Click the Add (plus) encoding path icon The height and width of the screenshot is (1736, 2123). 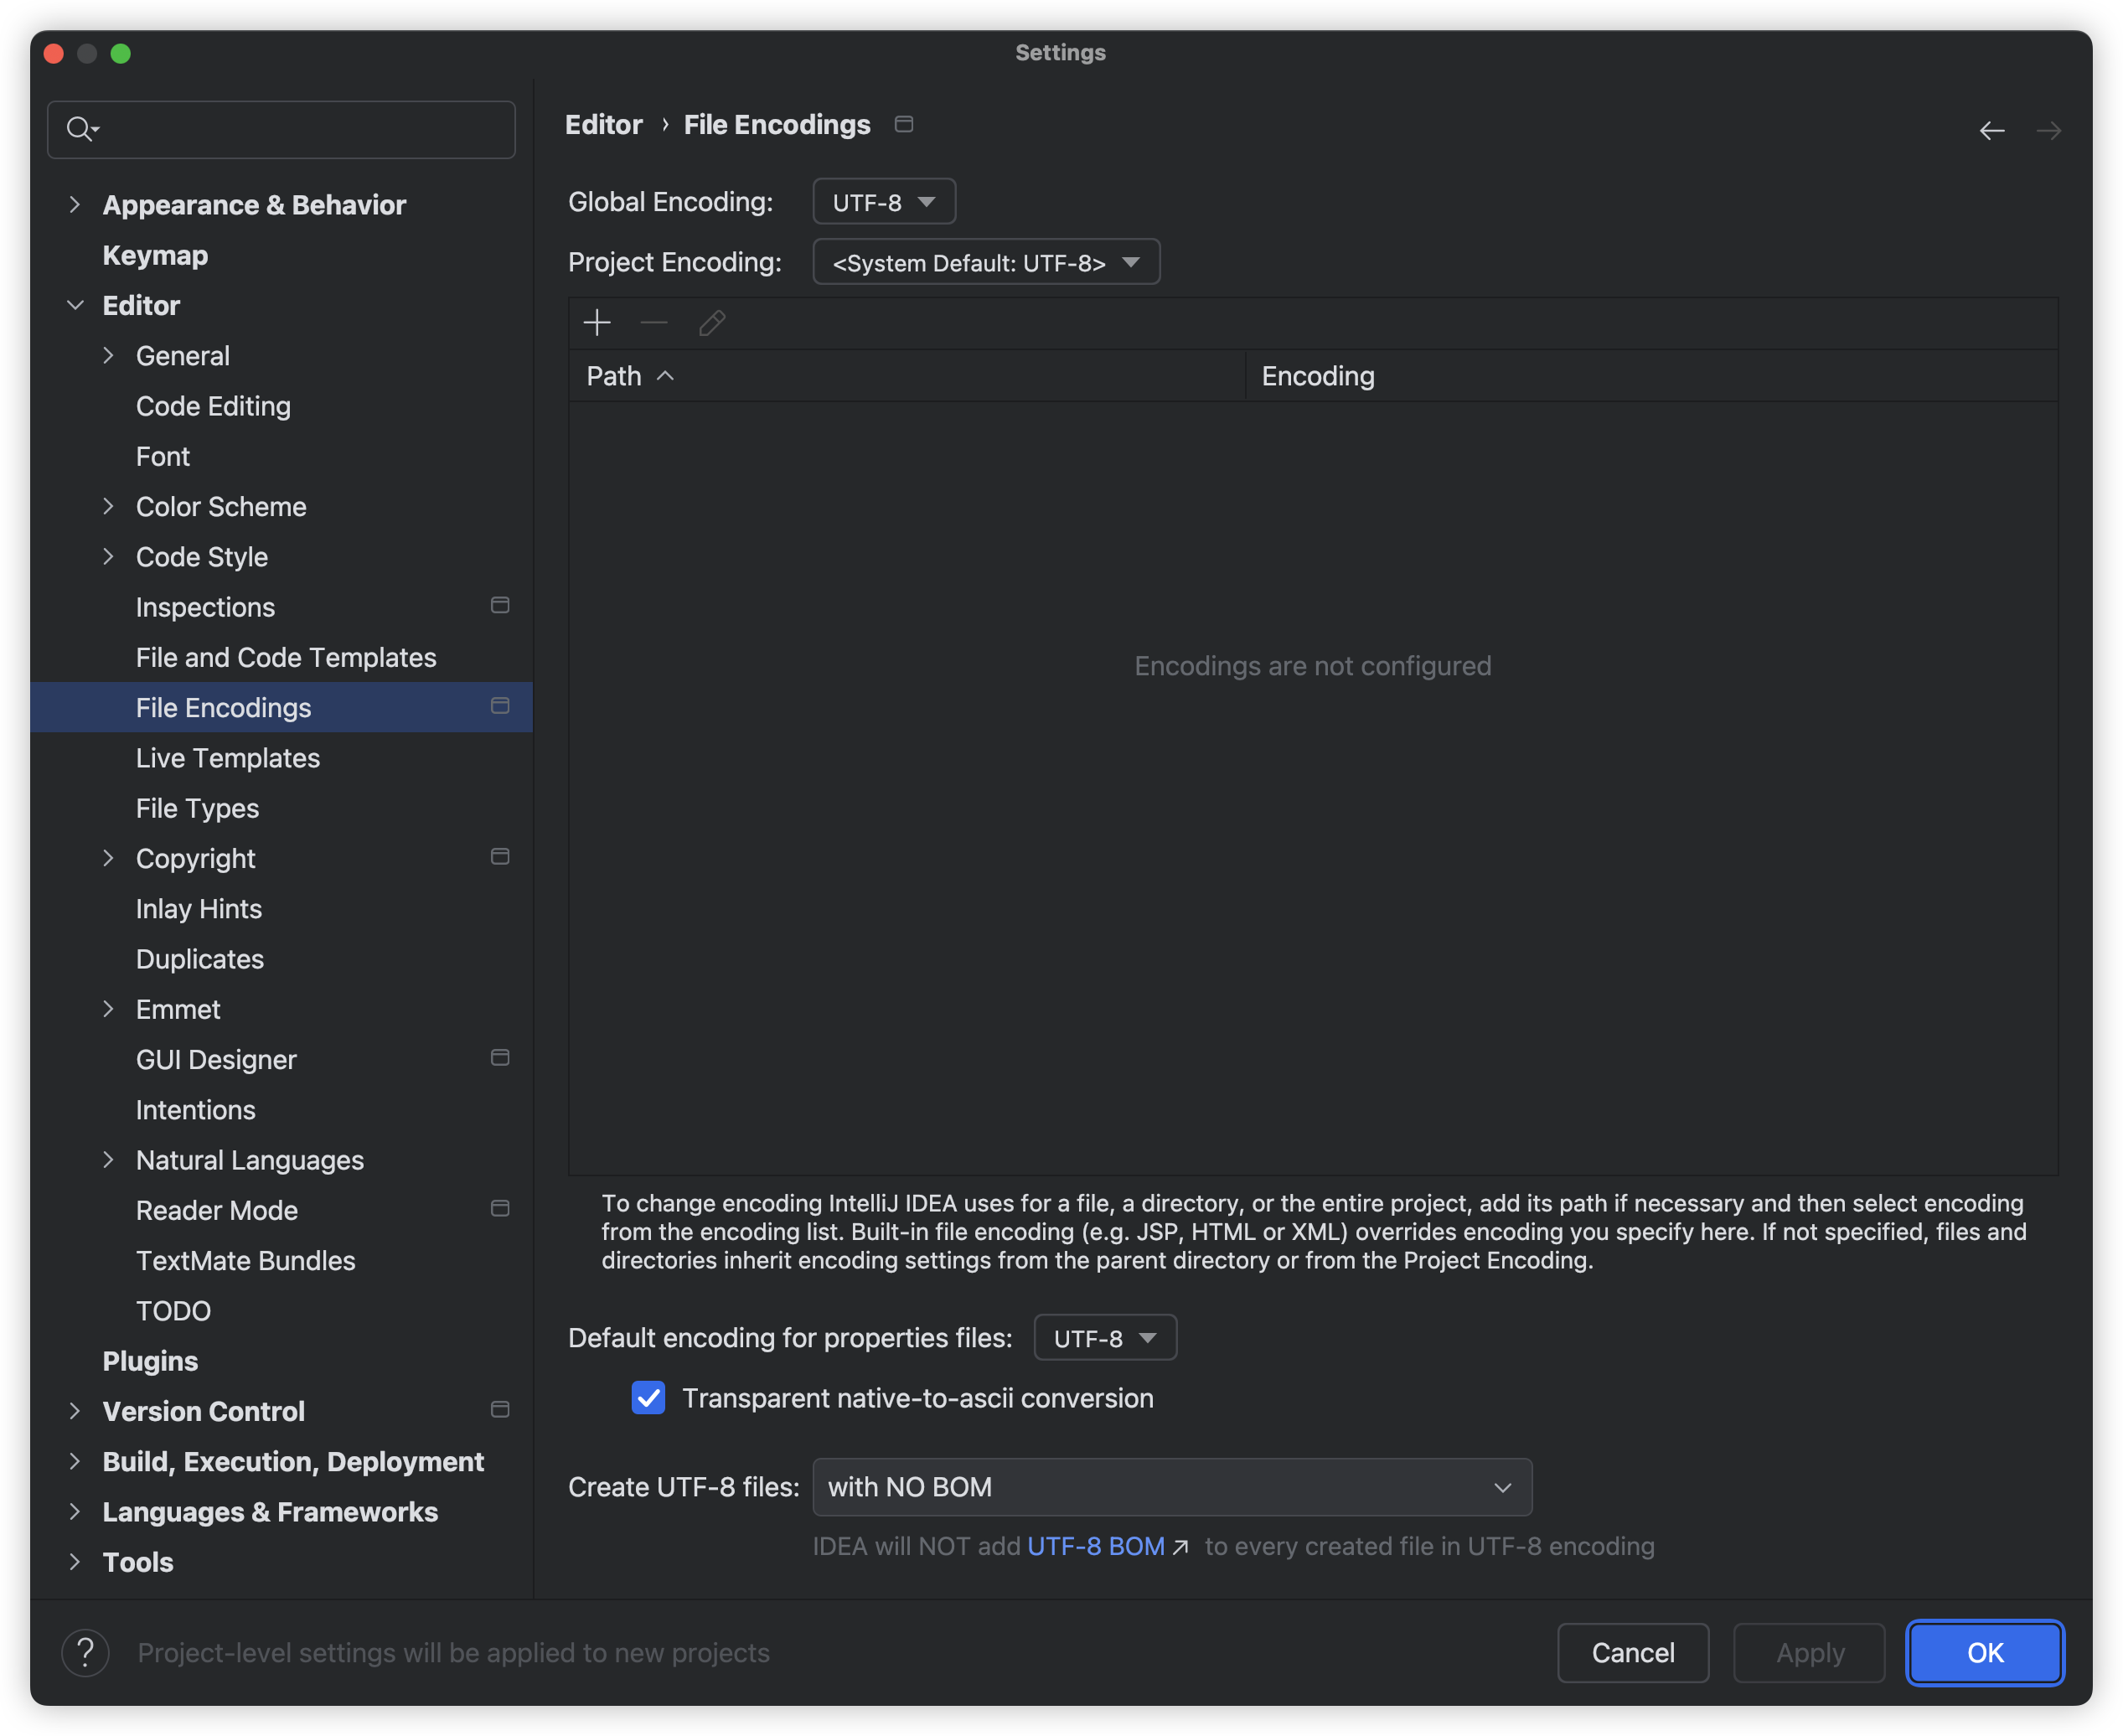point(597,323)
